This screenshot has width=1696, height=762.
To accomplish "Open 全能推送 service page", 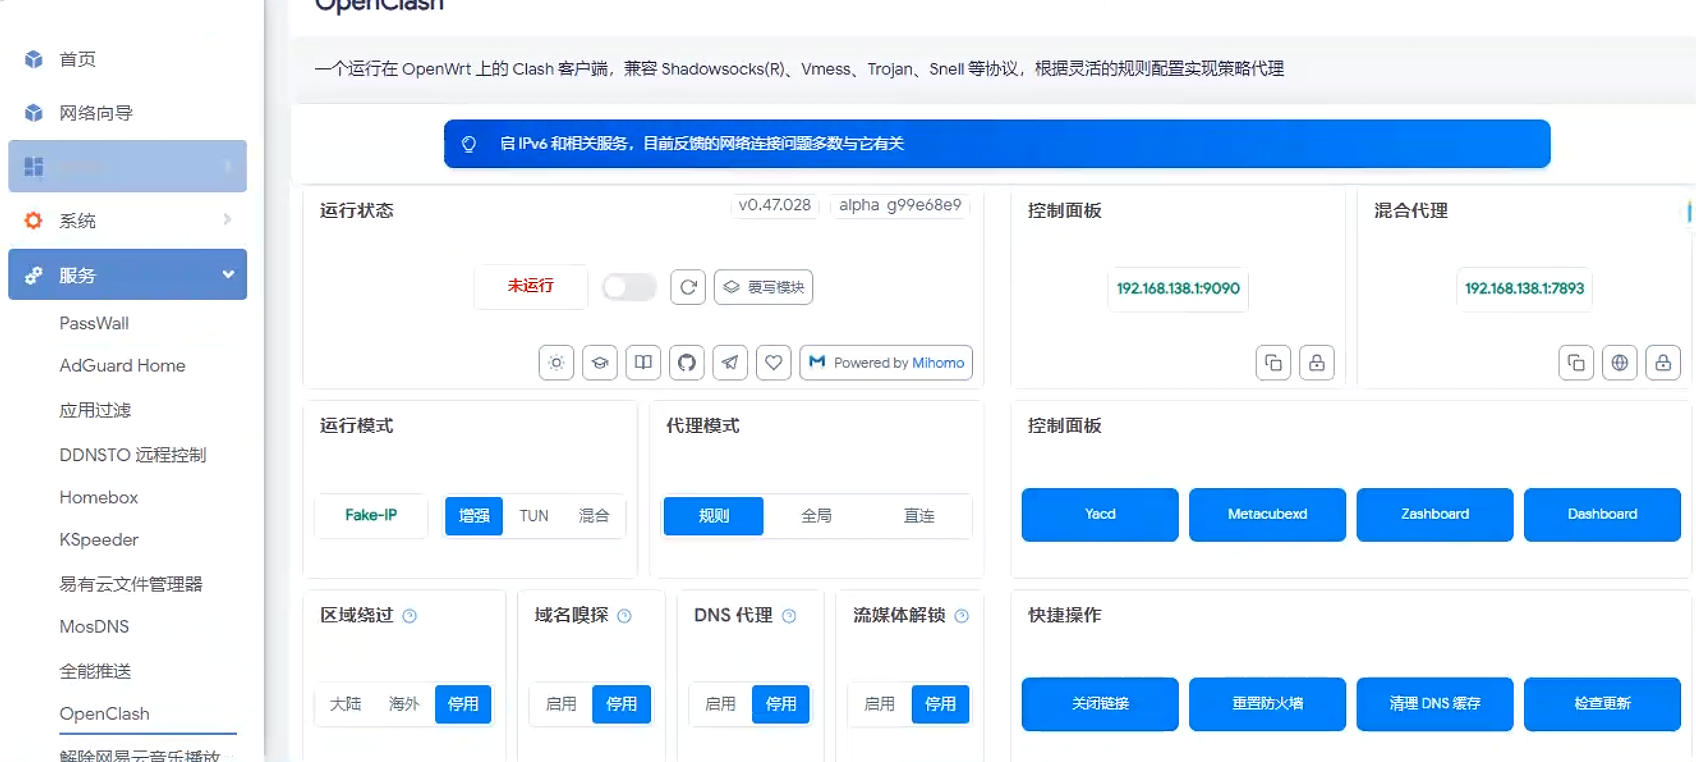I will [95, 671].
